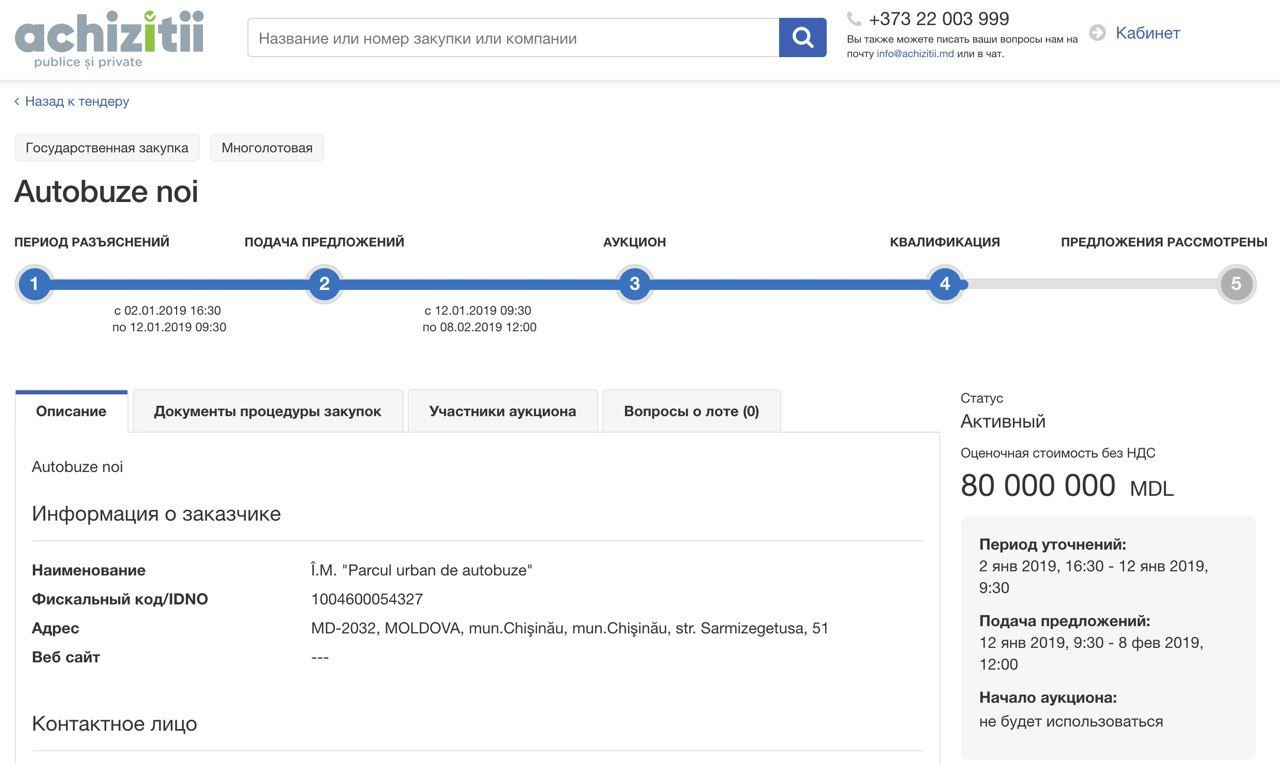Viewport: 1280px width, 764px height.
Task: Select step 4 Квалификация marker
Action: pos(945,284)
